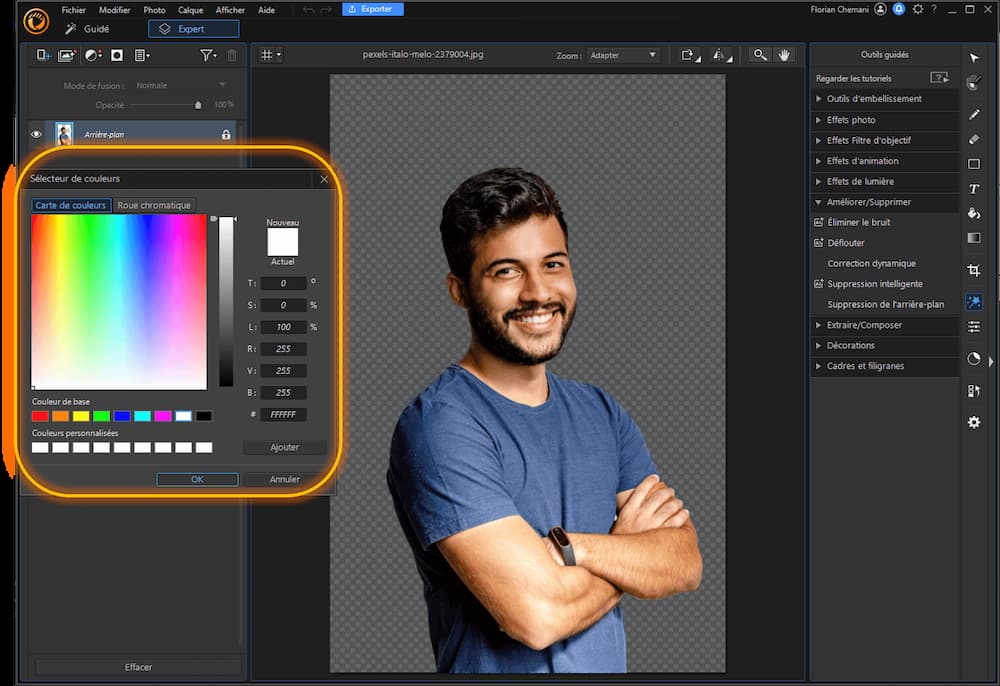Expand Effets photo section

[885, 120]
